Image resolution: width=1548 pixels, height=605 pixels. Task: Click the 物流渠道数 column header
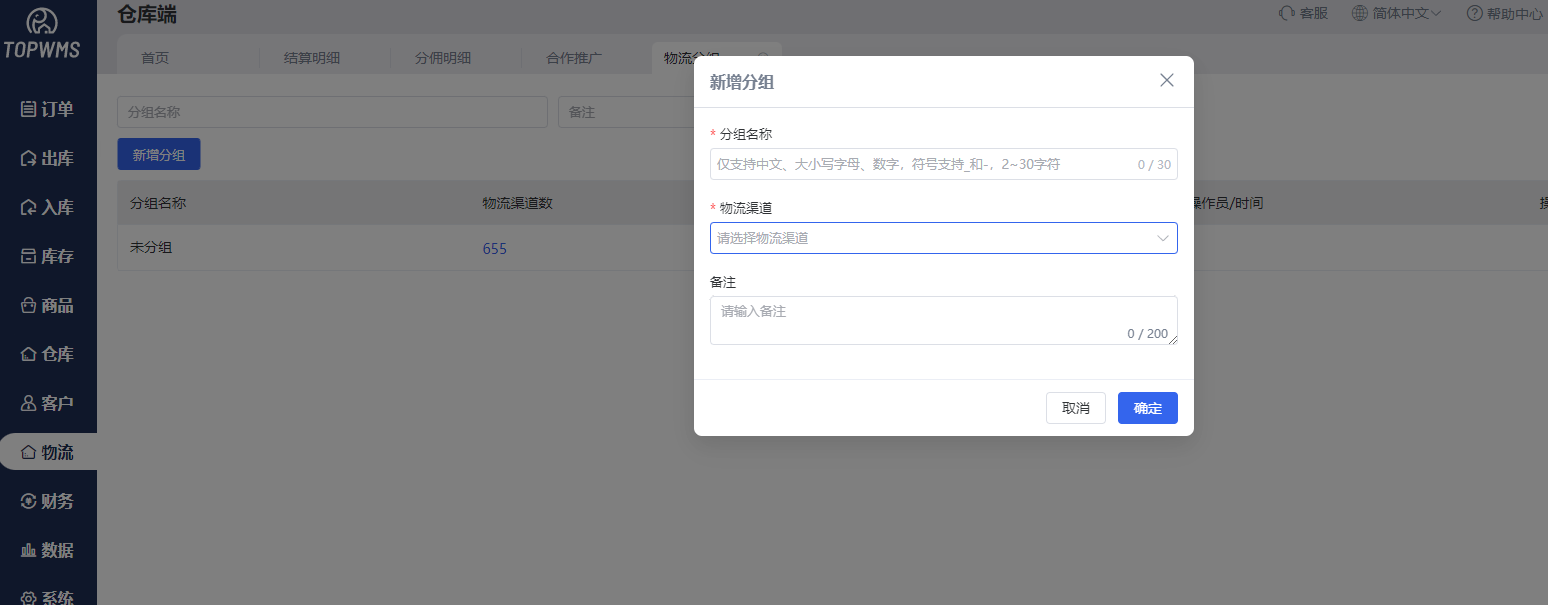coord(518,203)
